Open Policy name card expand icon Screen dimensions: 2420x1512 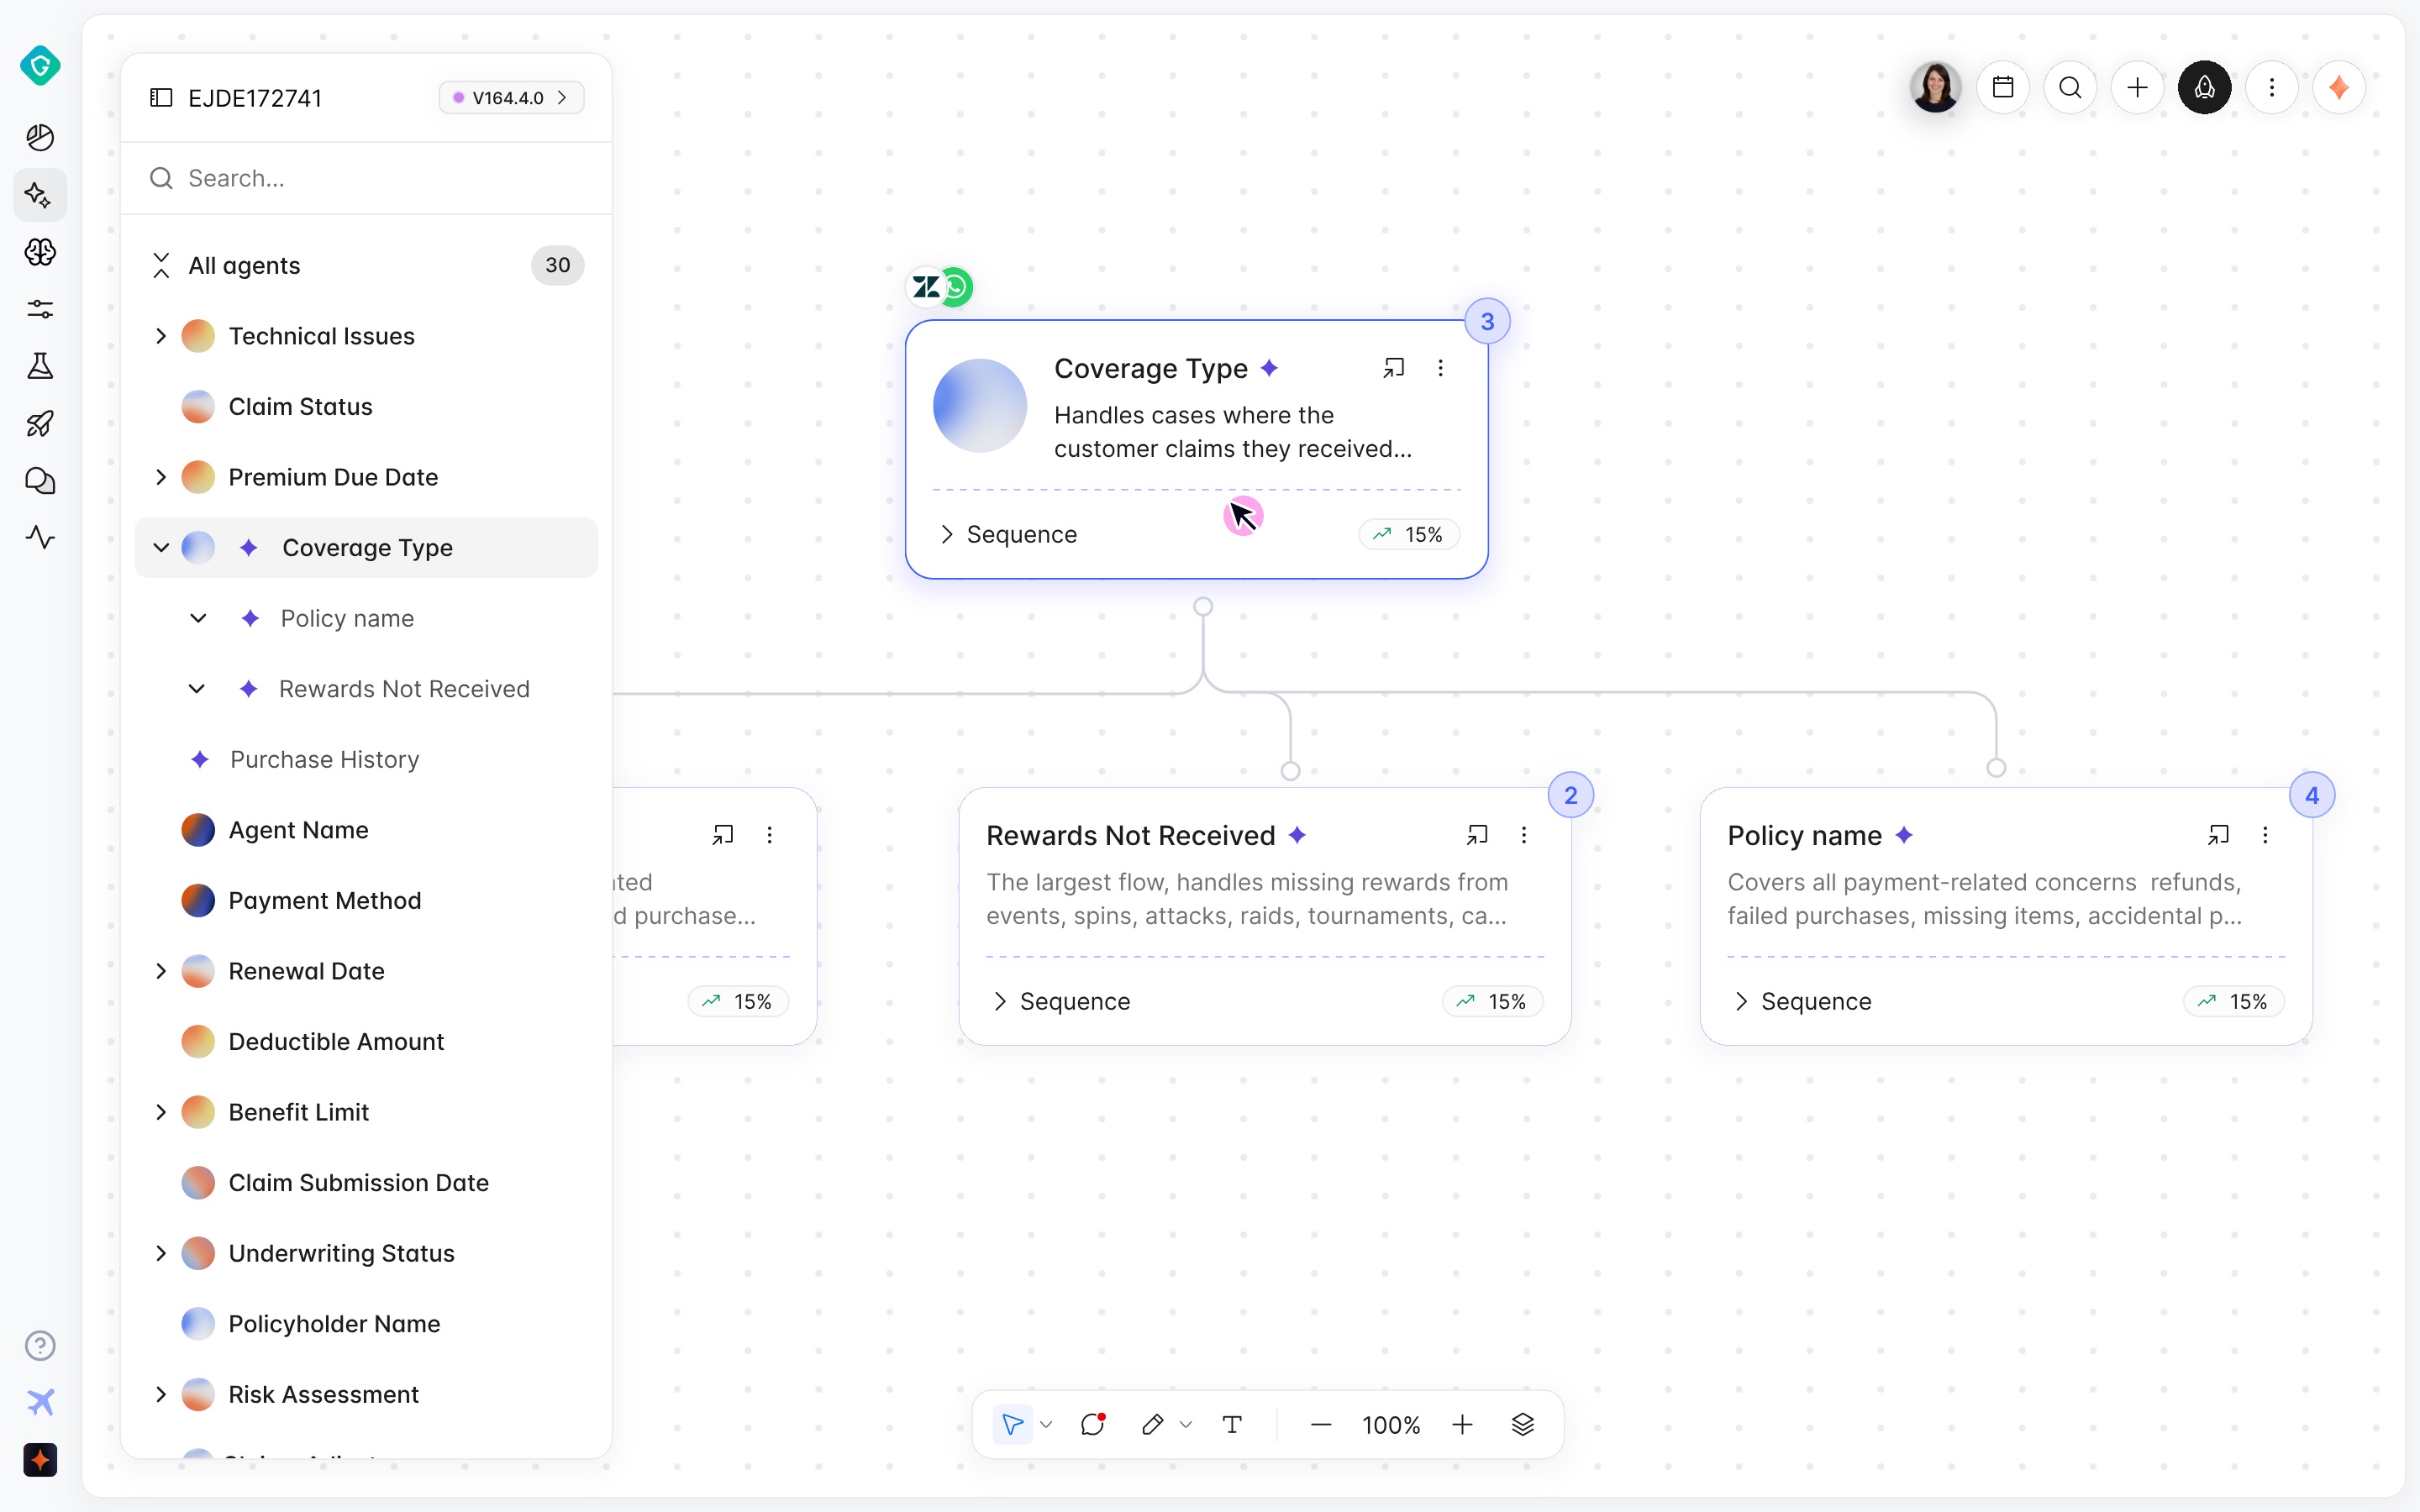2218,835
